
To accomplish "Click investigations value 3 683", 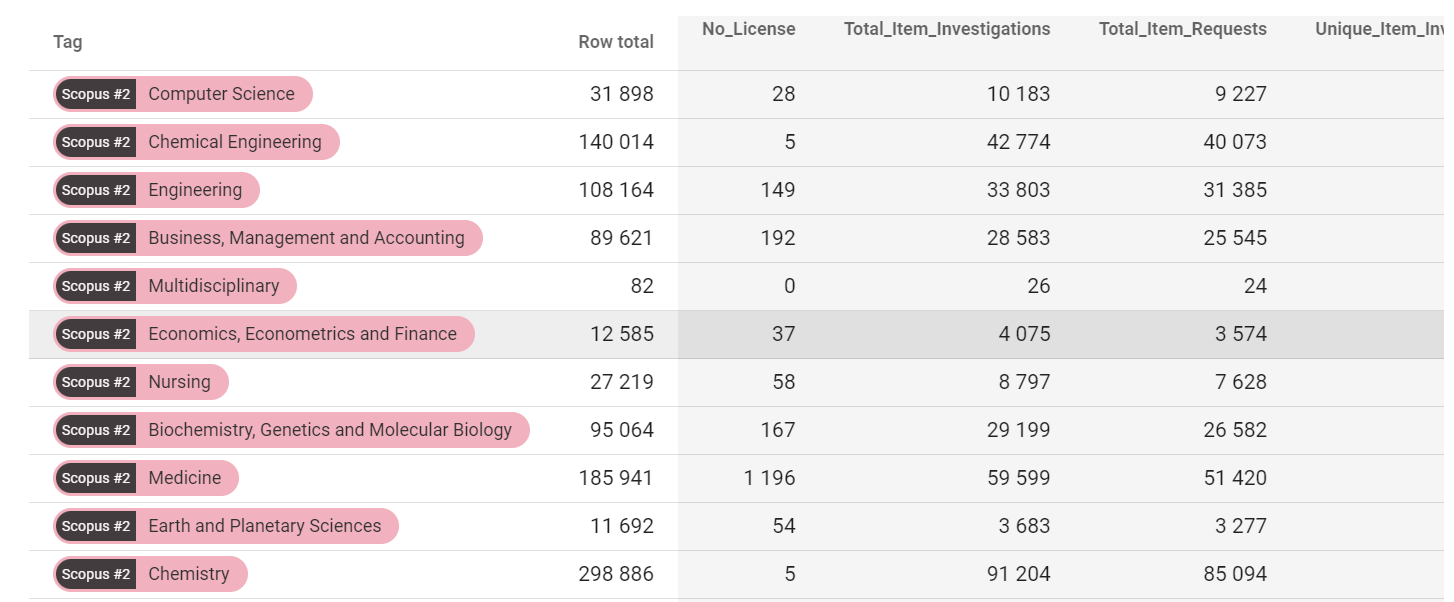I will pos(1025,526).
